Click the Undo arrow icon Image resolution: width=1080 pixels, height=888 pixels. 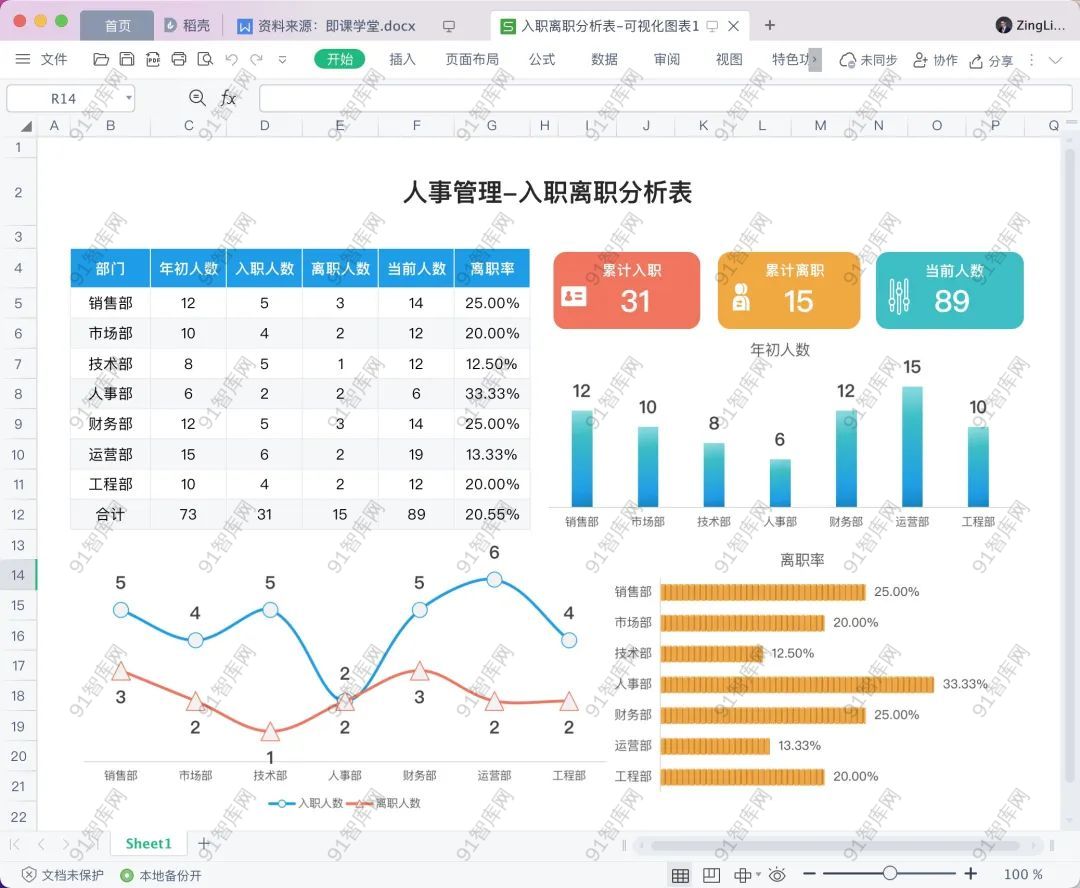point(232,60)
